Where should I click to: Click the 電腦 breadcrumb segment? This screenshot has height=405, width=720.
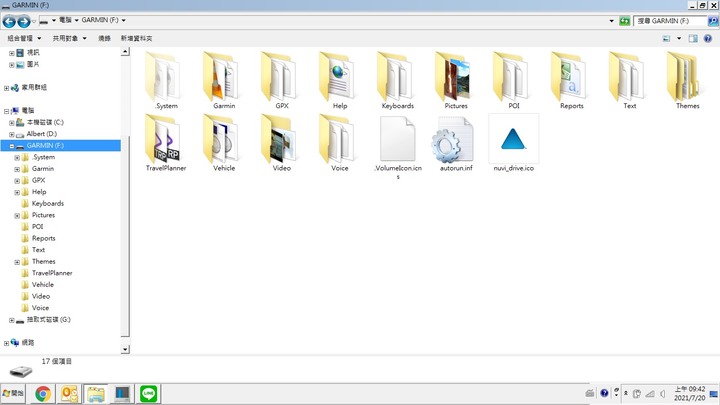pyautogui.click(x=65, y=20)
